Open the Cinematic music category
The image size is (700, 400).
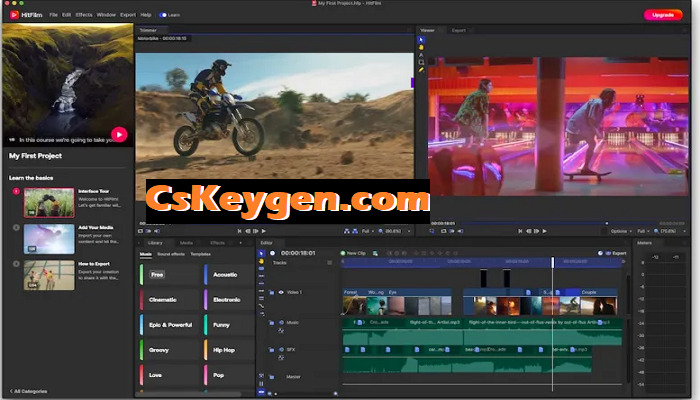169,300
